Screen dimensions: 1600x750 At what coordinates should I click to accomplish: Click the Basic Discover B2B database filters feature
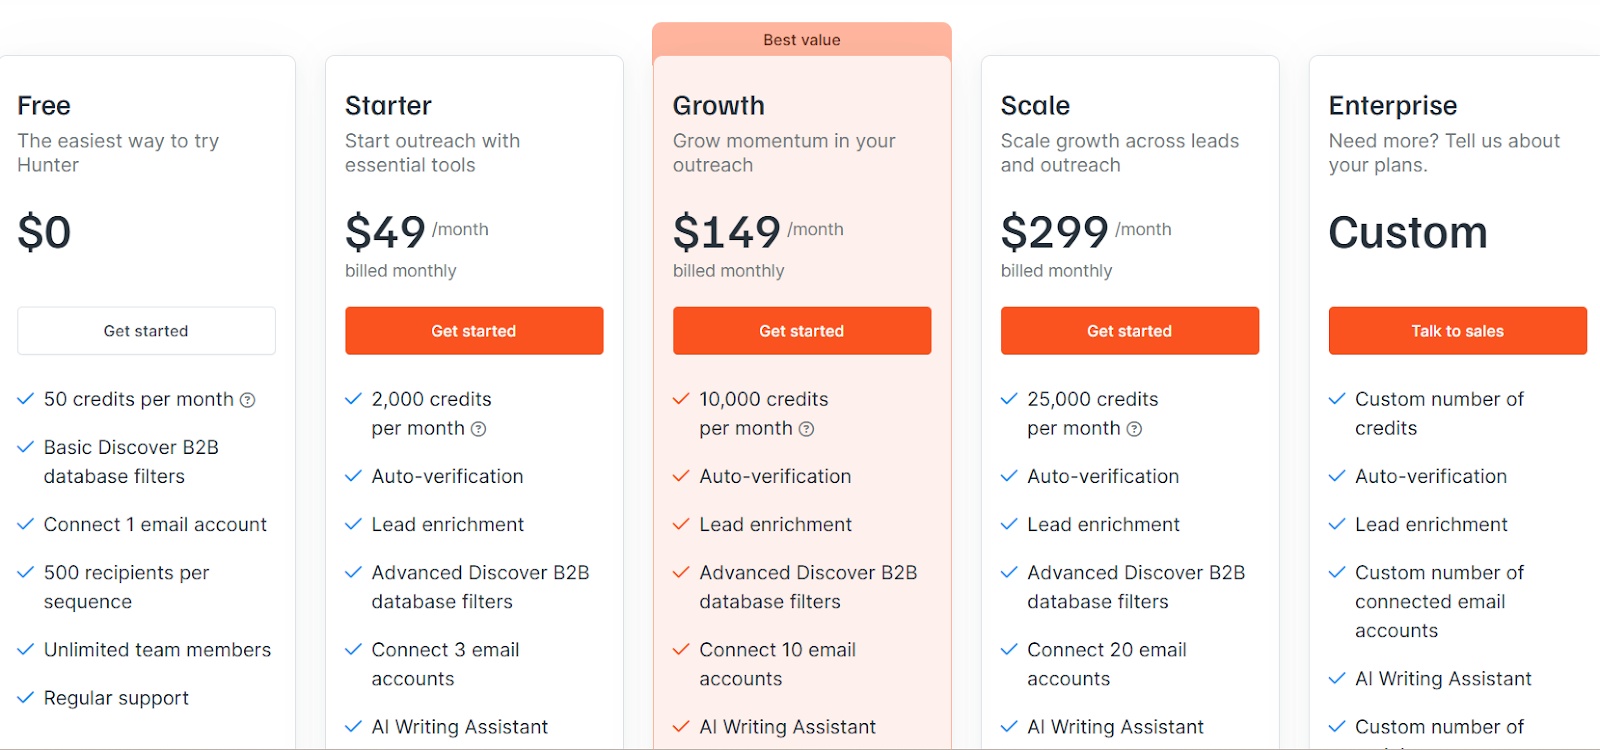pos(131,462)
